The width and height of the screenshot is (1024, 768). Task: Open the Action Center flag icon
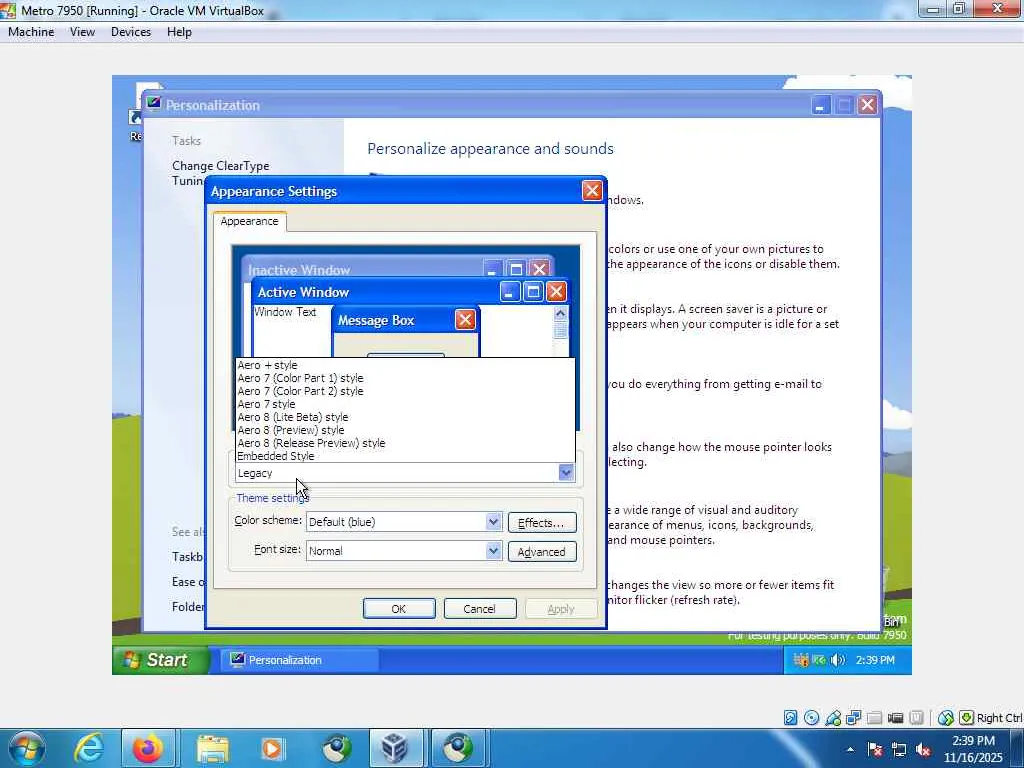(874, 749)
